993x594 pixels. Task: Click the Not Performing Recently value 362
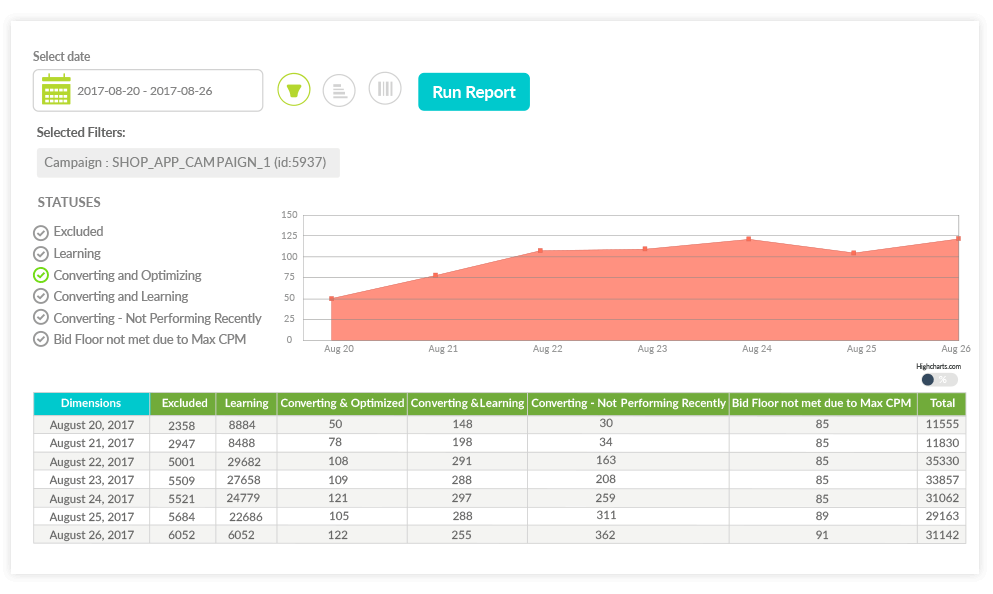click(x=605, y=535)
